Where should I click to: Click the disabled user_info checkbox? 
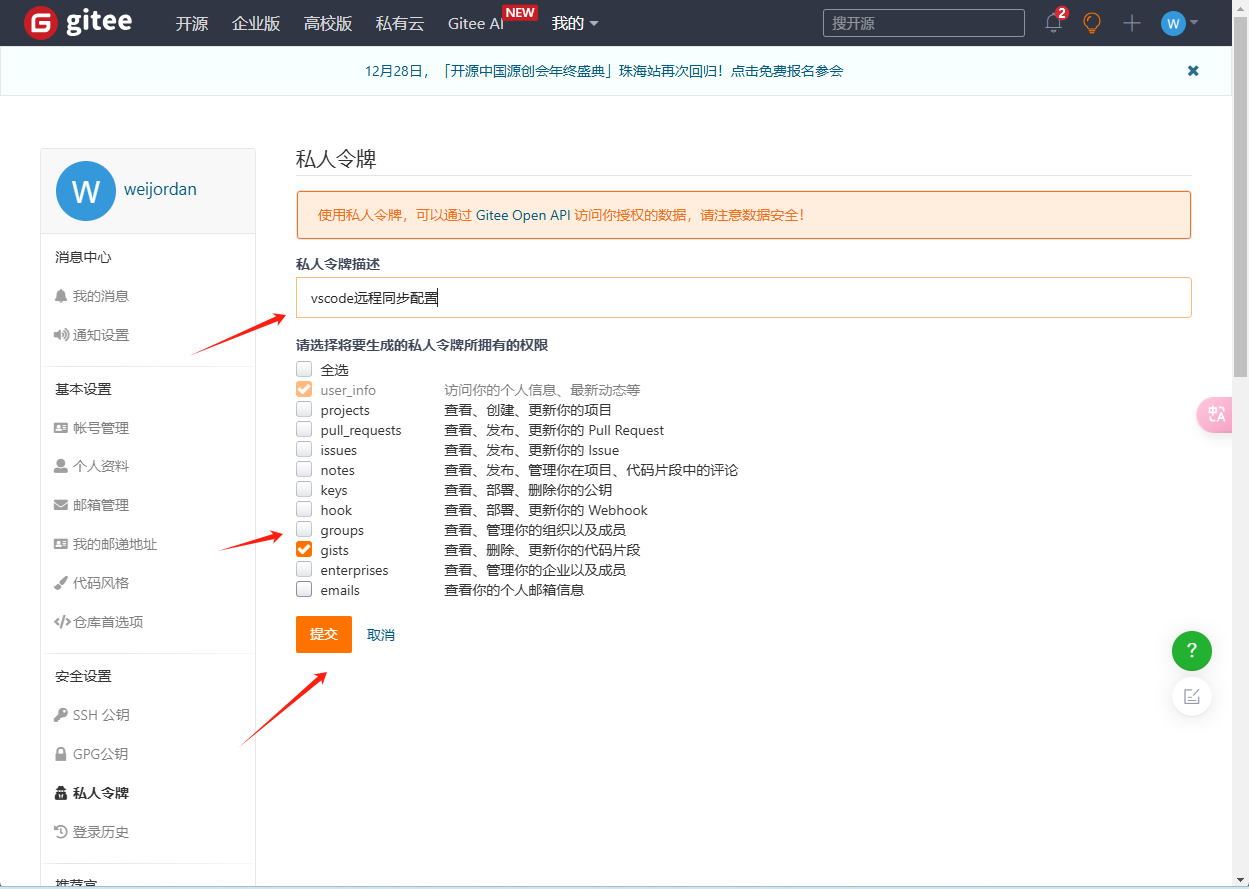click(x=304, y=389)
